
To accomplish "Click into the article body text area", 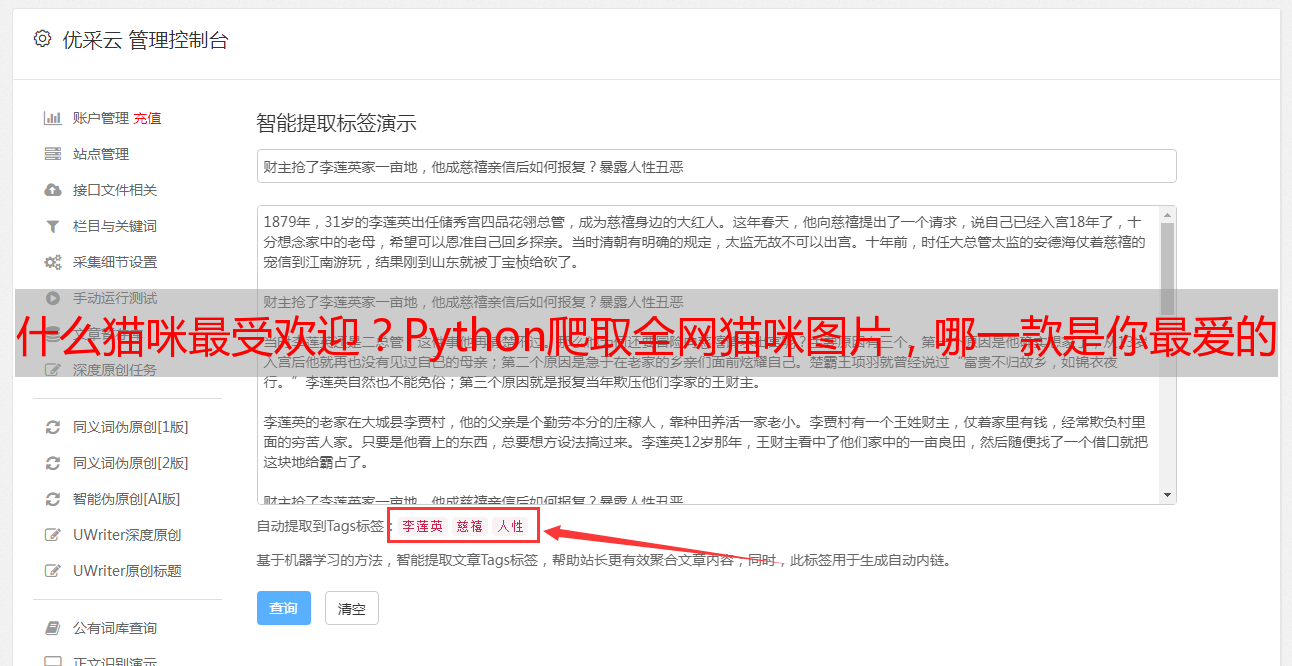I will point(708,355).
